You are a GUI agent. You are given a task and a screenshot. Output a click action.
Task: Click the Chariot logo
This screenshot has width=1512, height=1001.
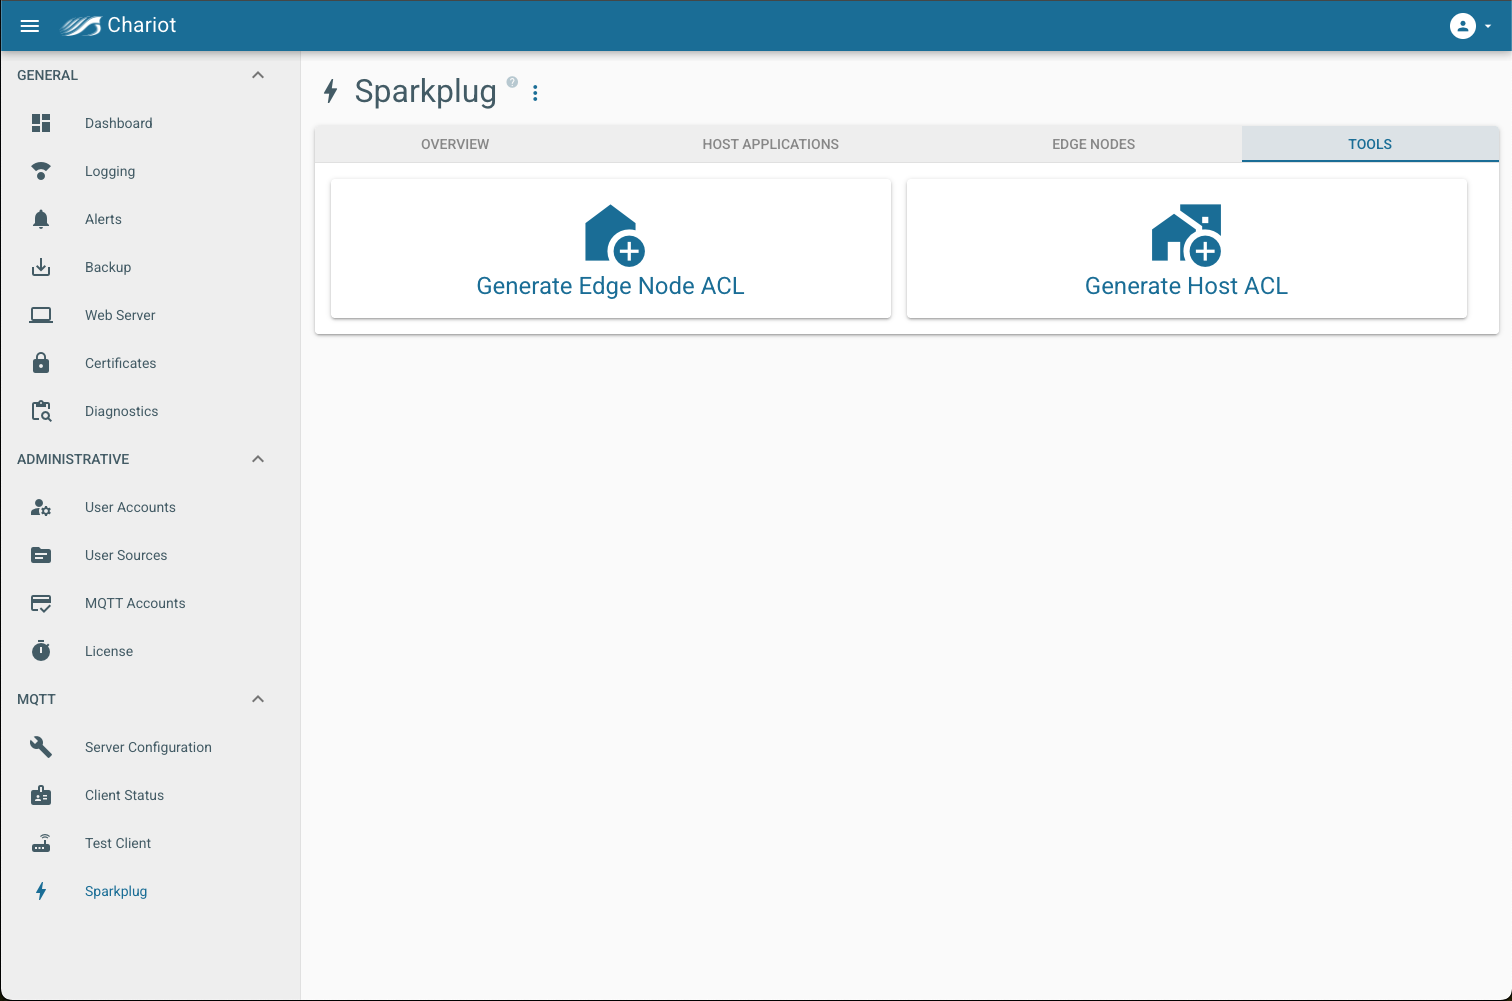80,26
